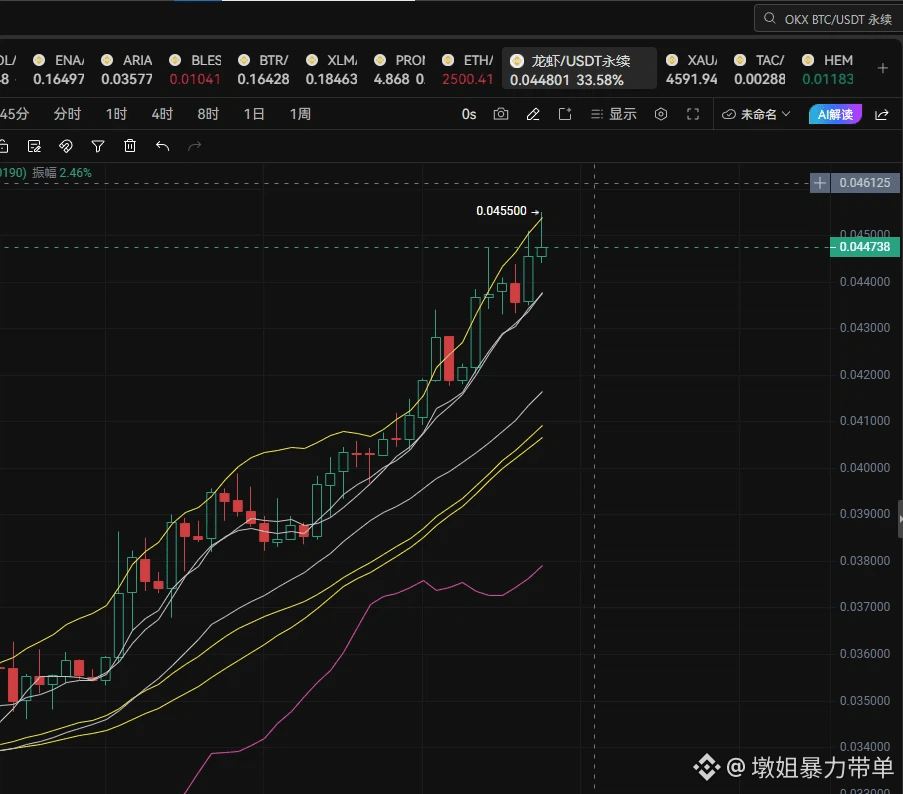Open the 显示 display options menu
Image resolution: width=903 pixels, height=794 pixels.
(x=614, y=114)
